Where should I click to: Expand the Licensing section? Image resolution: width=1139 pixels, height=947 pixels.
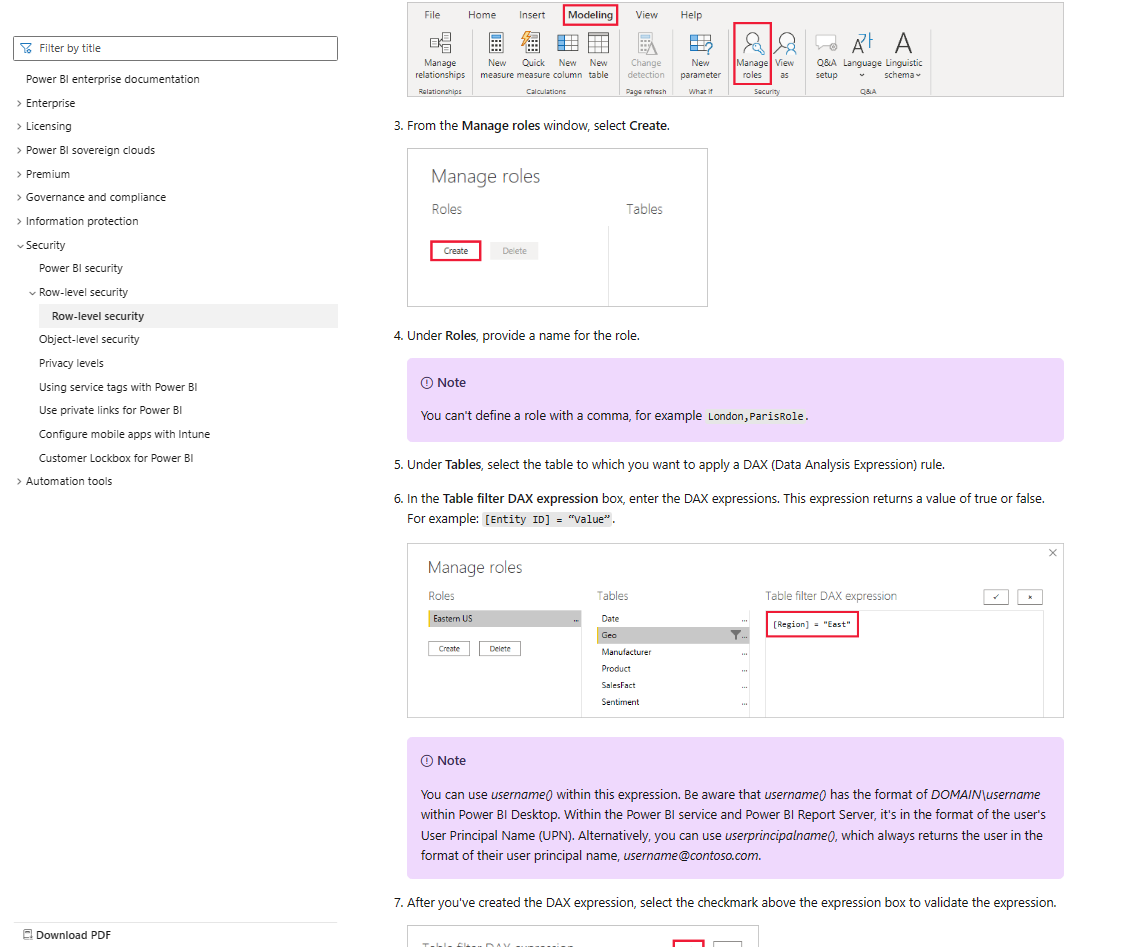20,126
